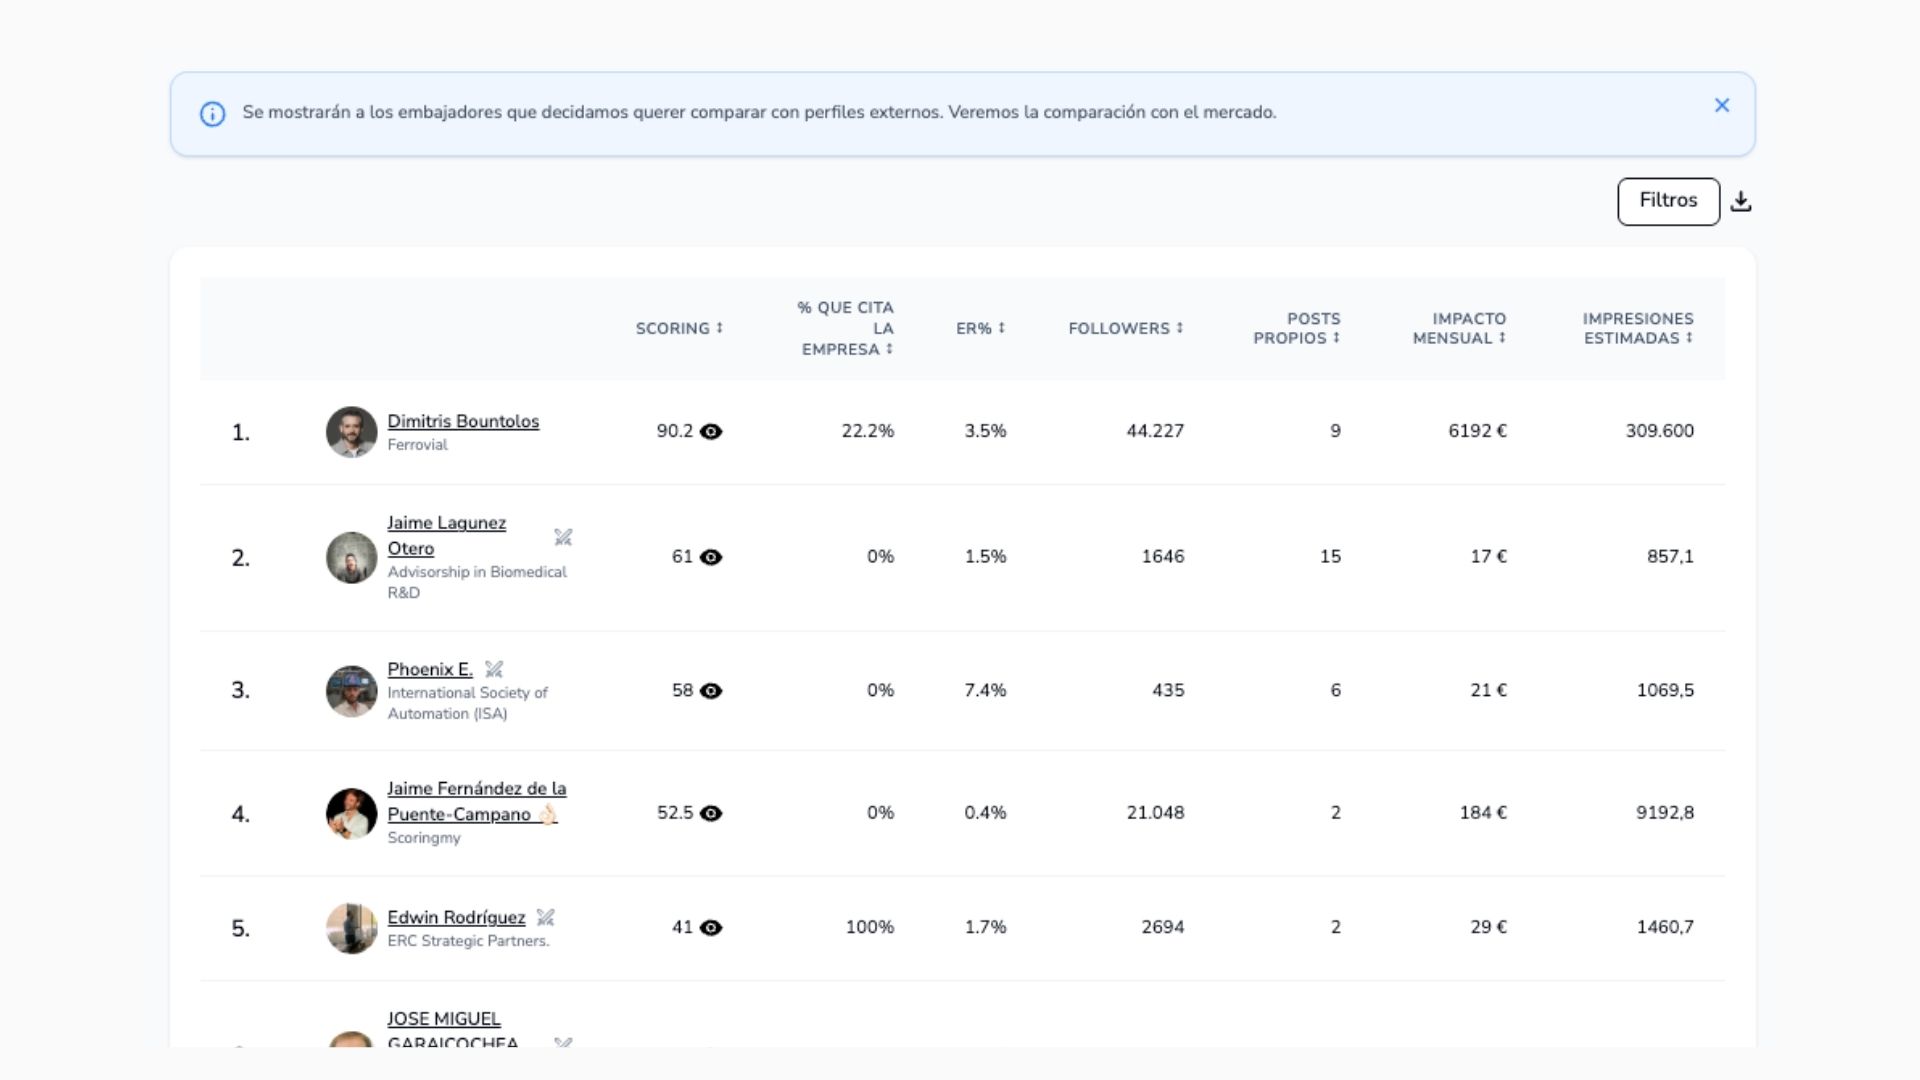1920x1080 pixels.
Task: Sort by % QUE CITA LA EMPRESA
Action: (845, 328)
